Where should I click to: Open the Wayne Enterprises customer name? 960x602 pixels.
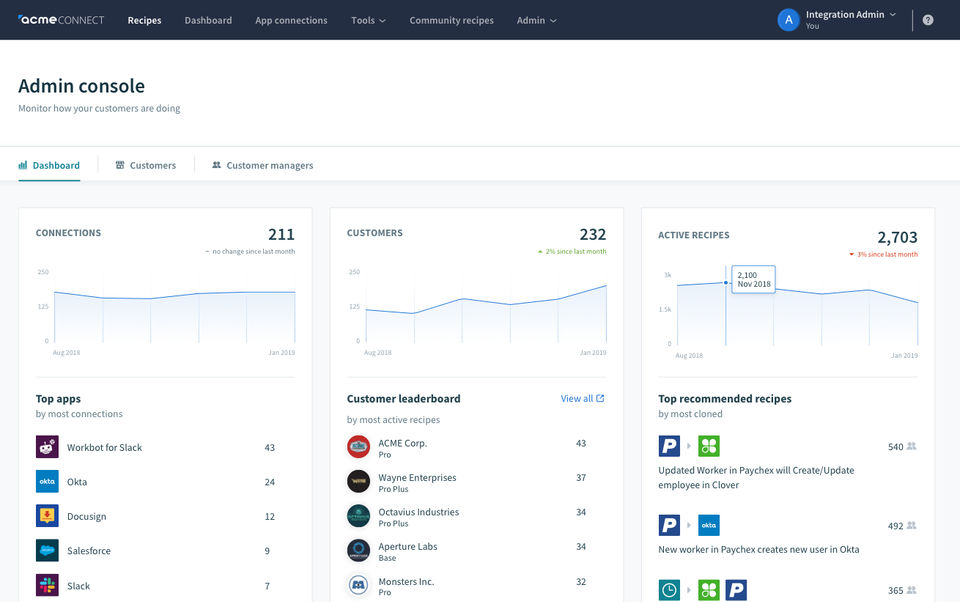point(417,477)
